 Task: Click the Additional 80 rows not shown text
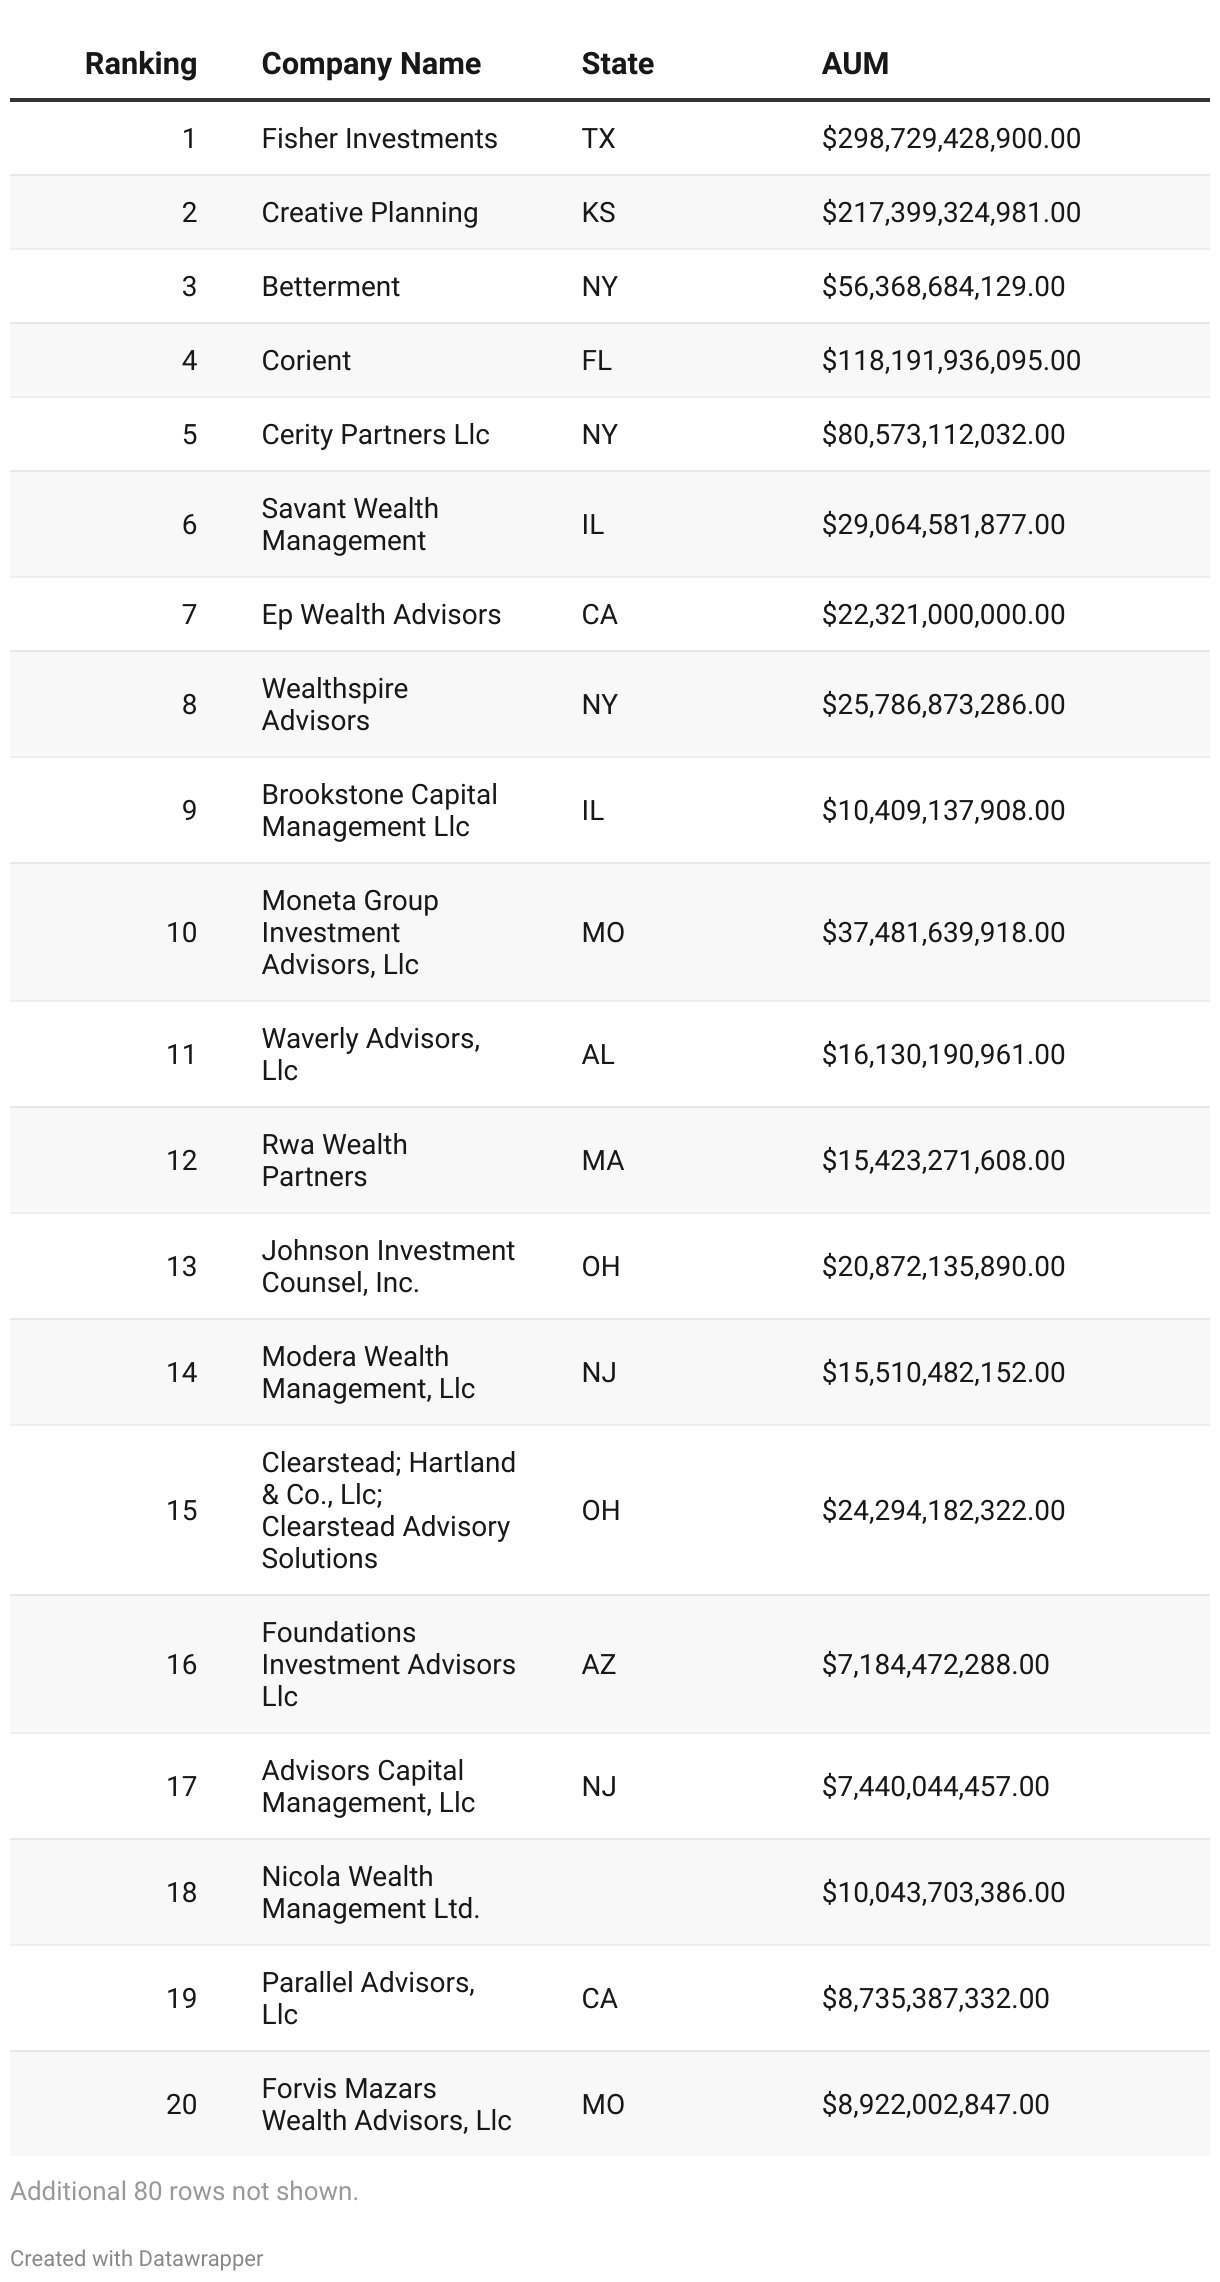pyautogui.click(x=184, y=2191)
